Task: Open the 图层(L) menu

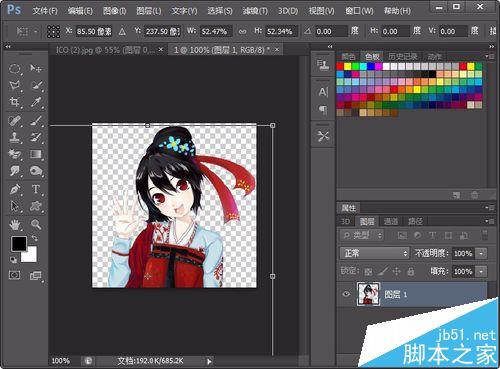Action: tap(149, 11)
